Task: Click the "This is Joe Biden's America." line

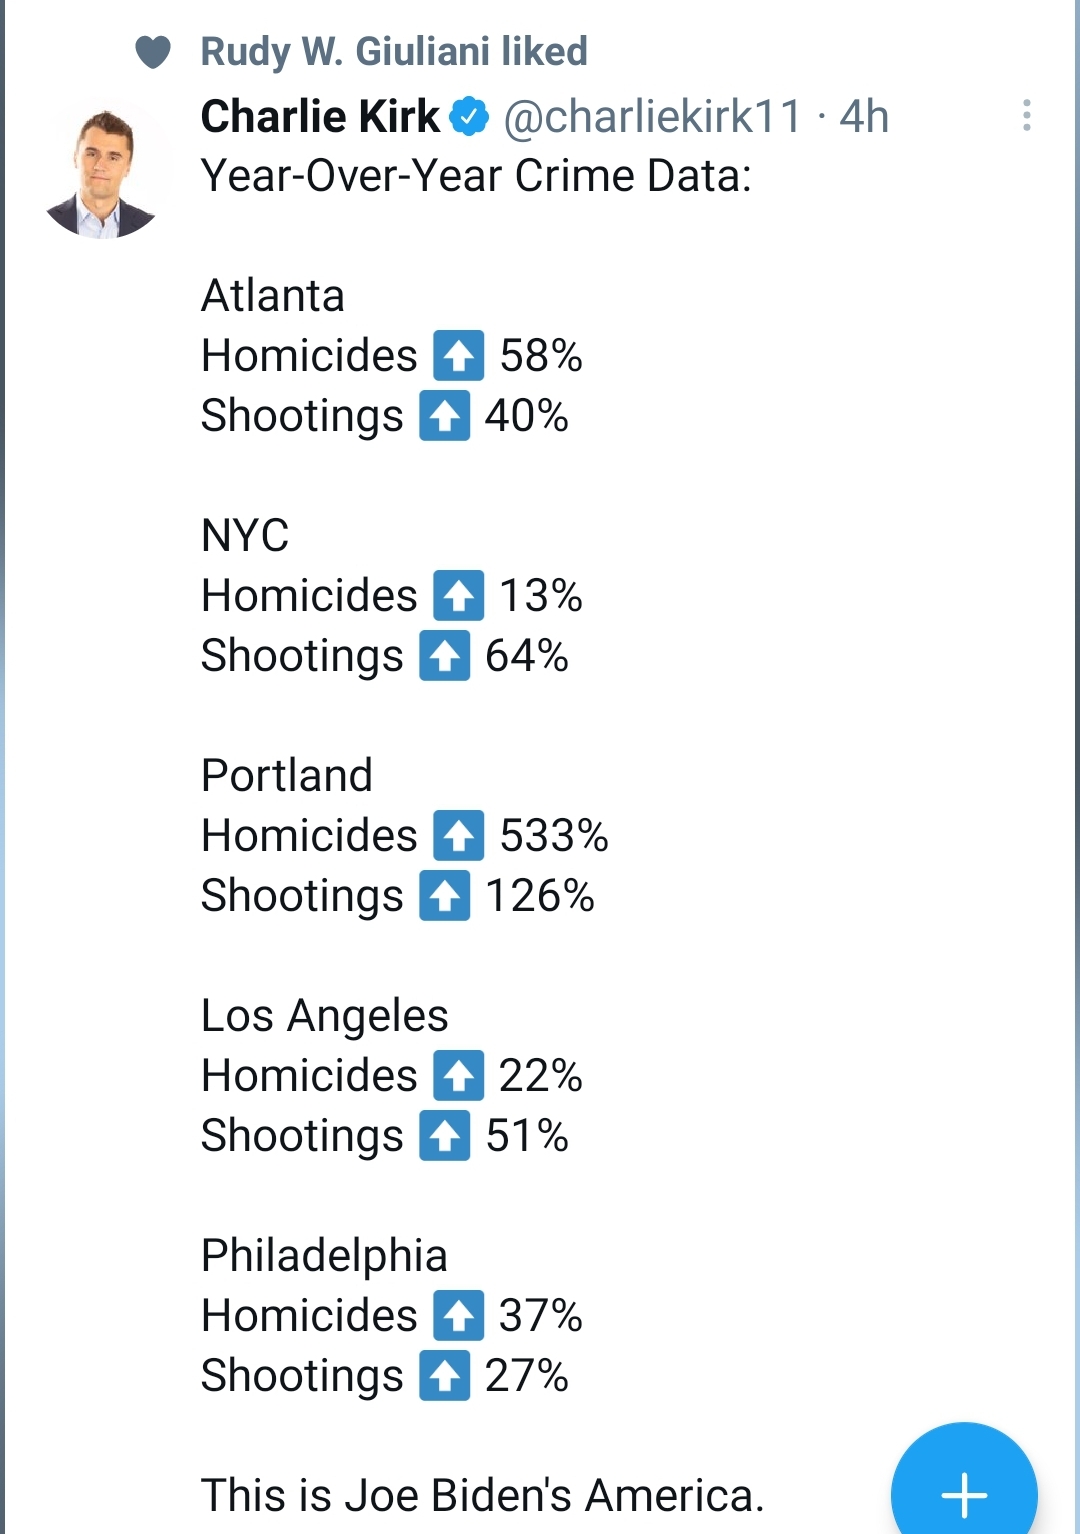Action: click(x=482, y=1496)
